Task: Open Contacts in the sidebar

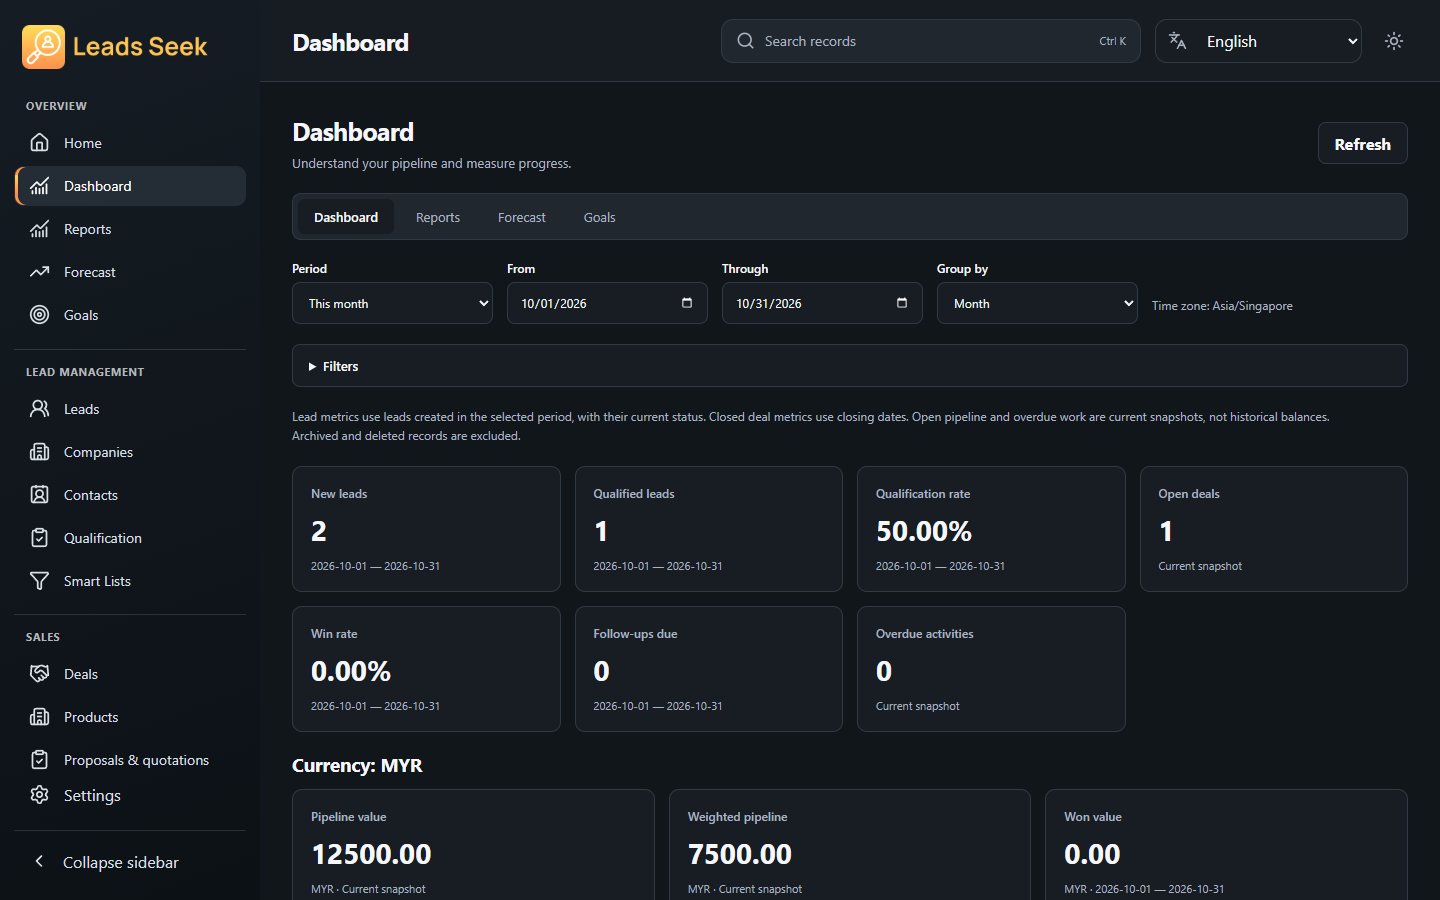Action: pos(130,495)
